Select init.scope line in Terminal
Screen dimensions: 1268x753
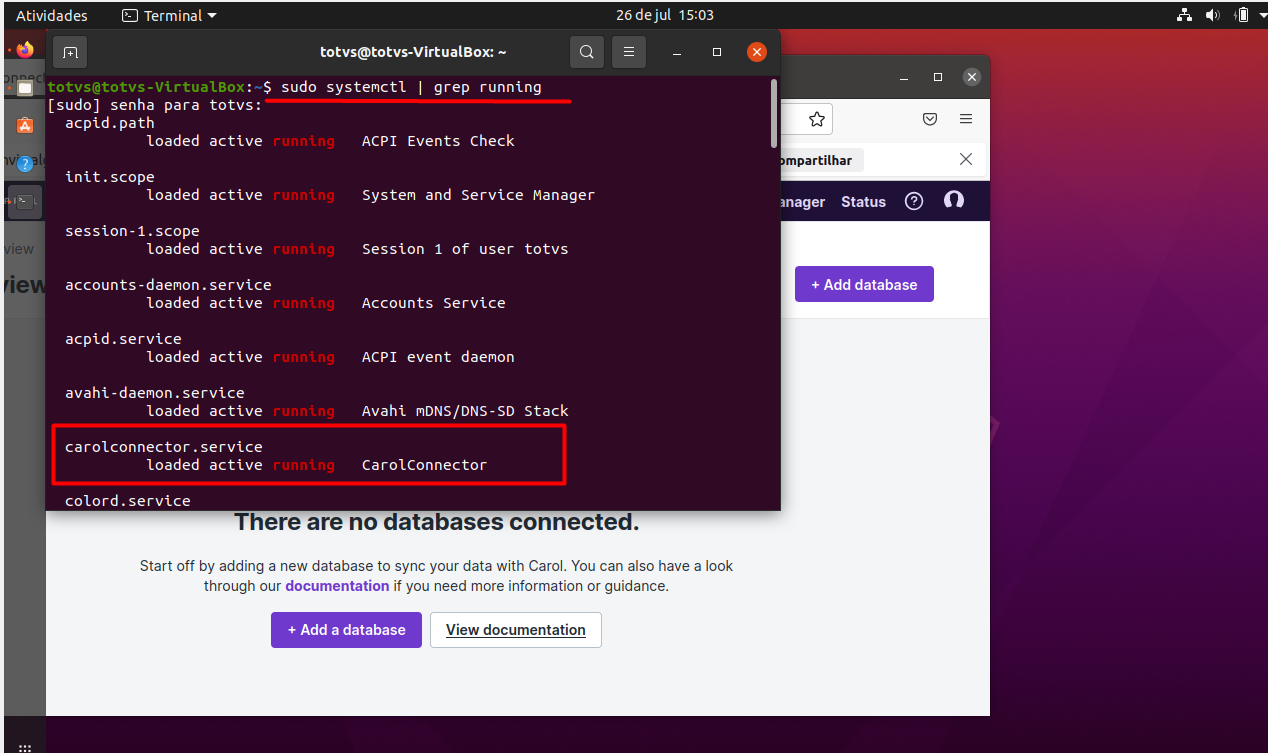pyautogui.click(x=110, y=177)
